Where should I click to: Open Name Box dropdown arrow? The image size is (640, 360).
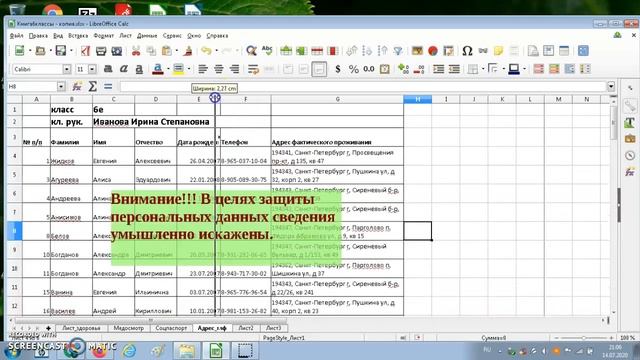(x=61, y=86)
